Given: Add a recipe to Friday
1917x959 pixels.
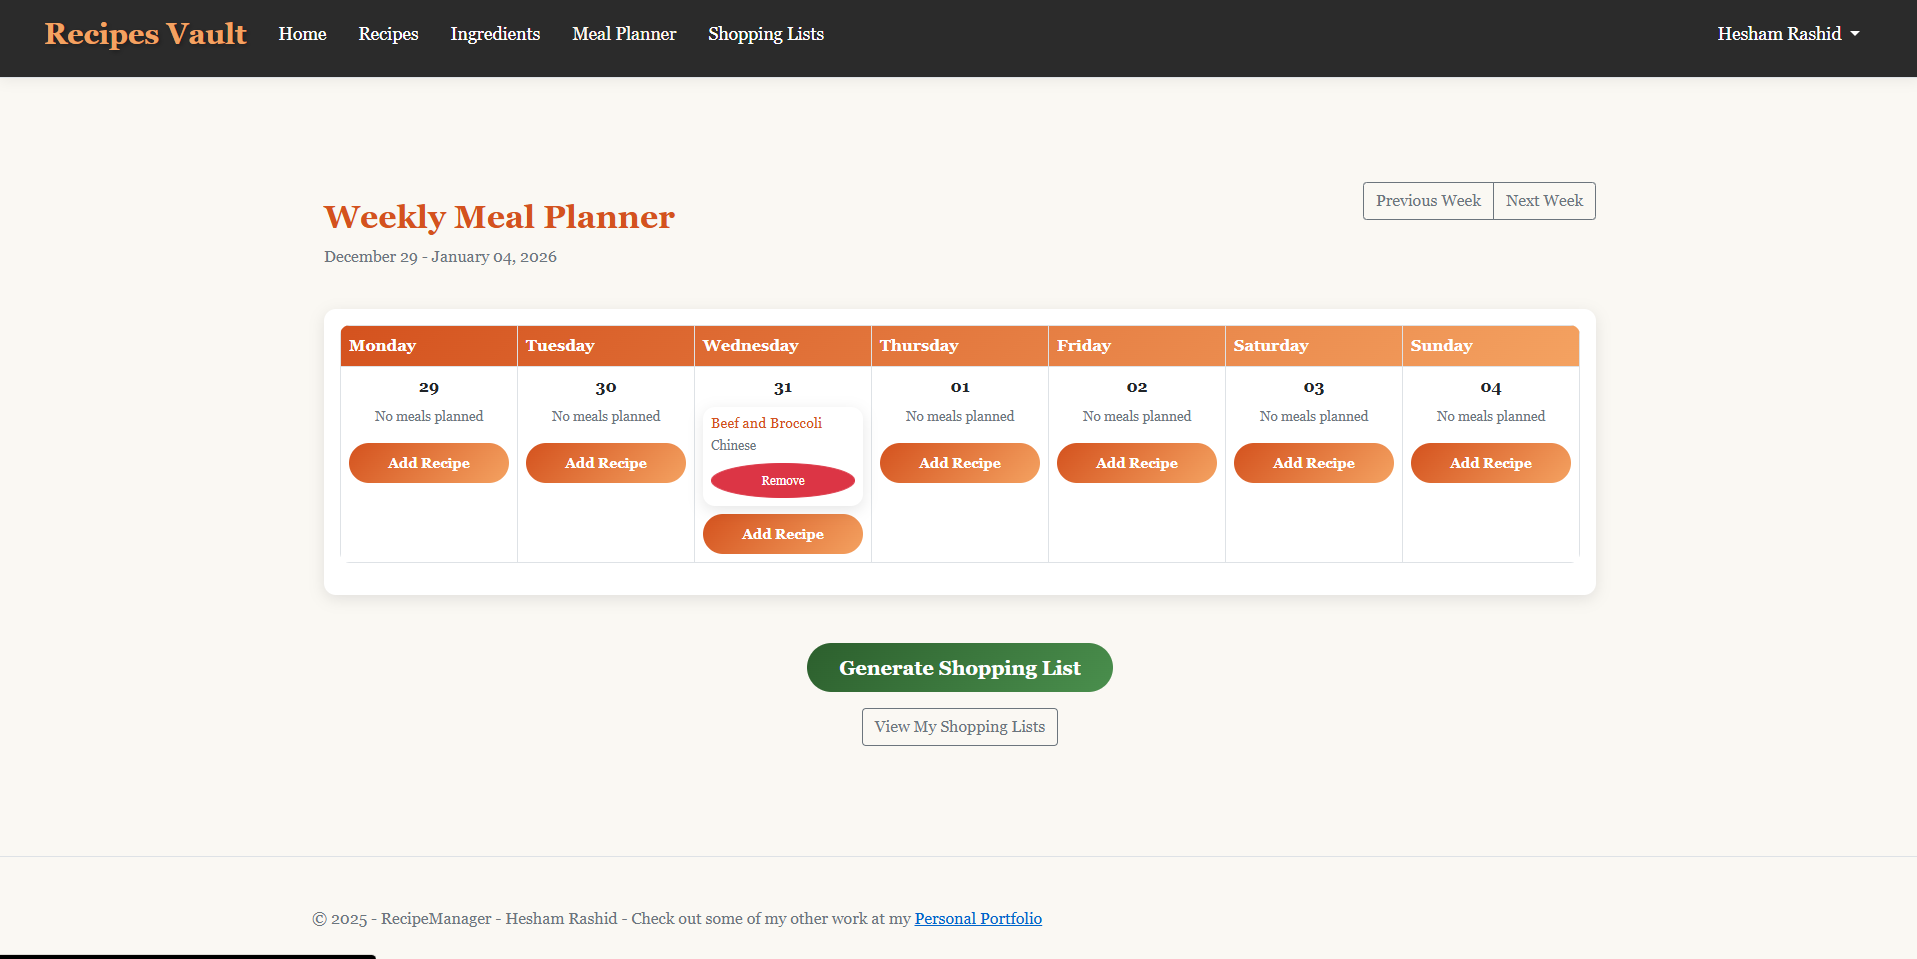Looking at the screenshot, I should tap(1136, 462).
